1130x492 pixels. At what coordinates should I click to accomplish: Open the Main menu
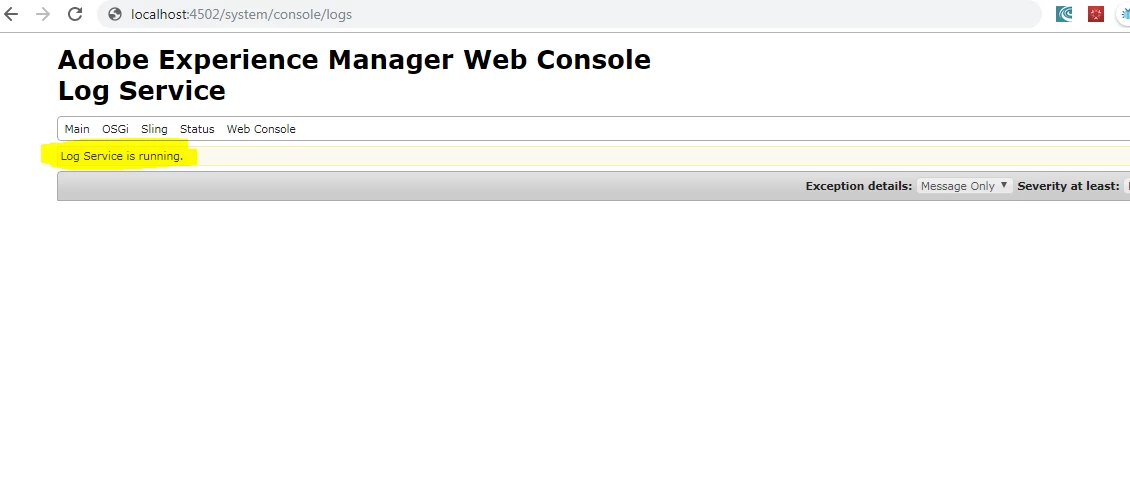[x=77, y=129]
